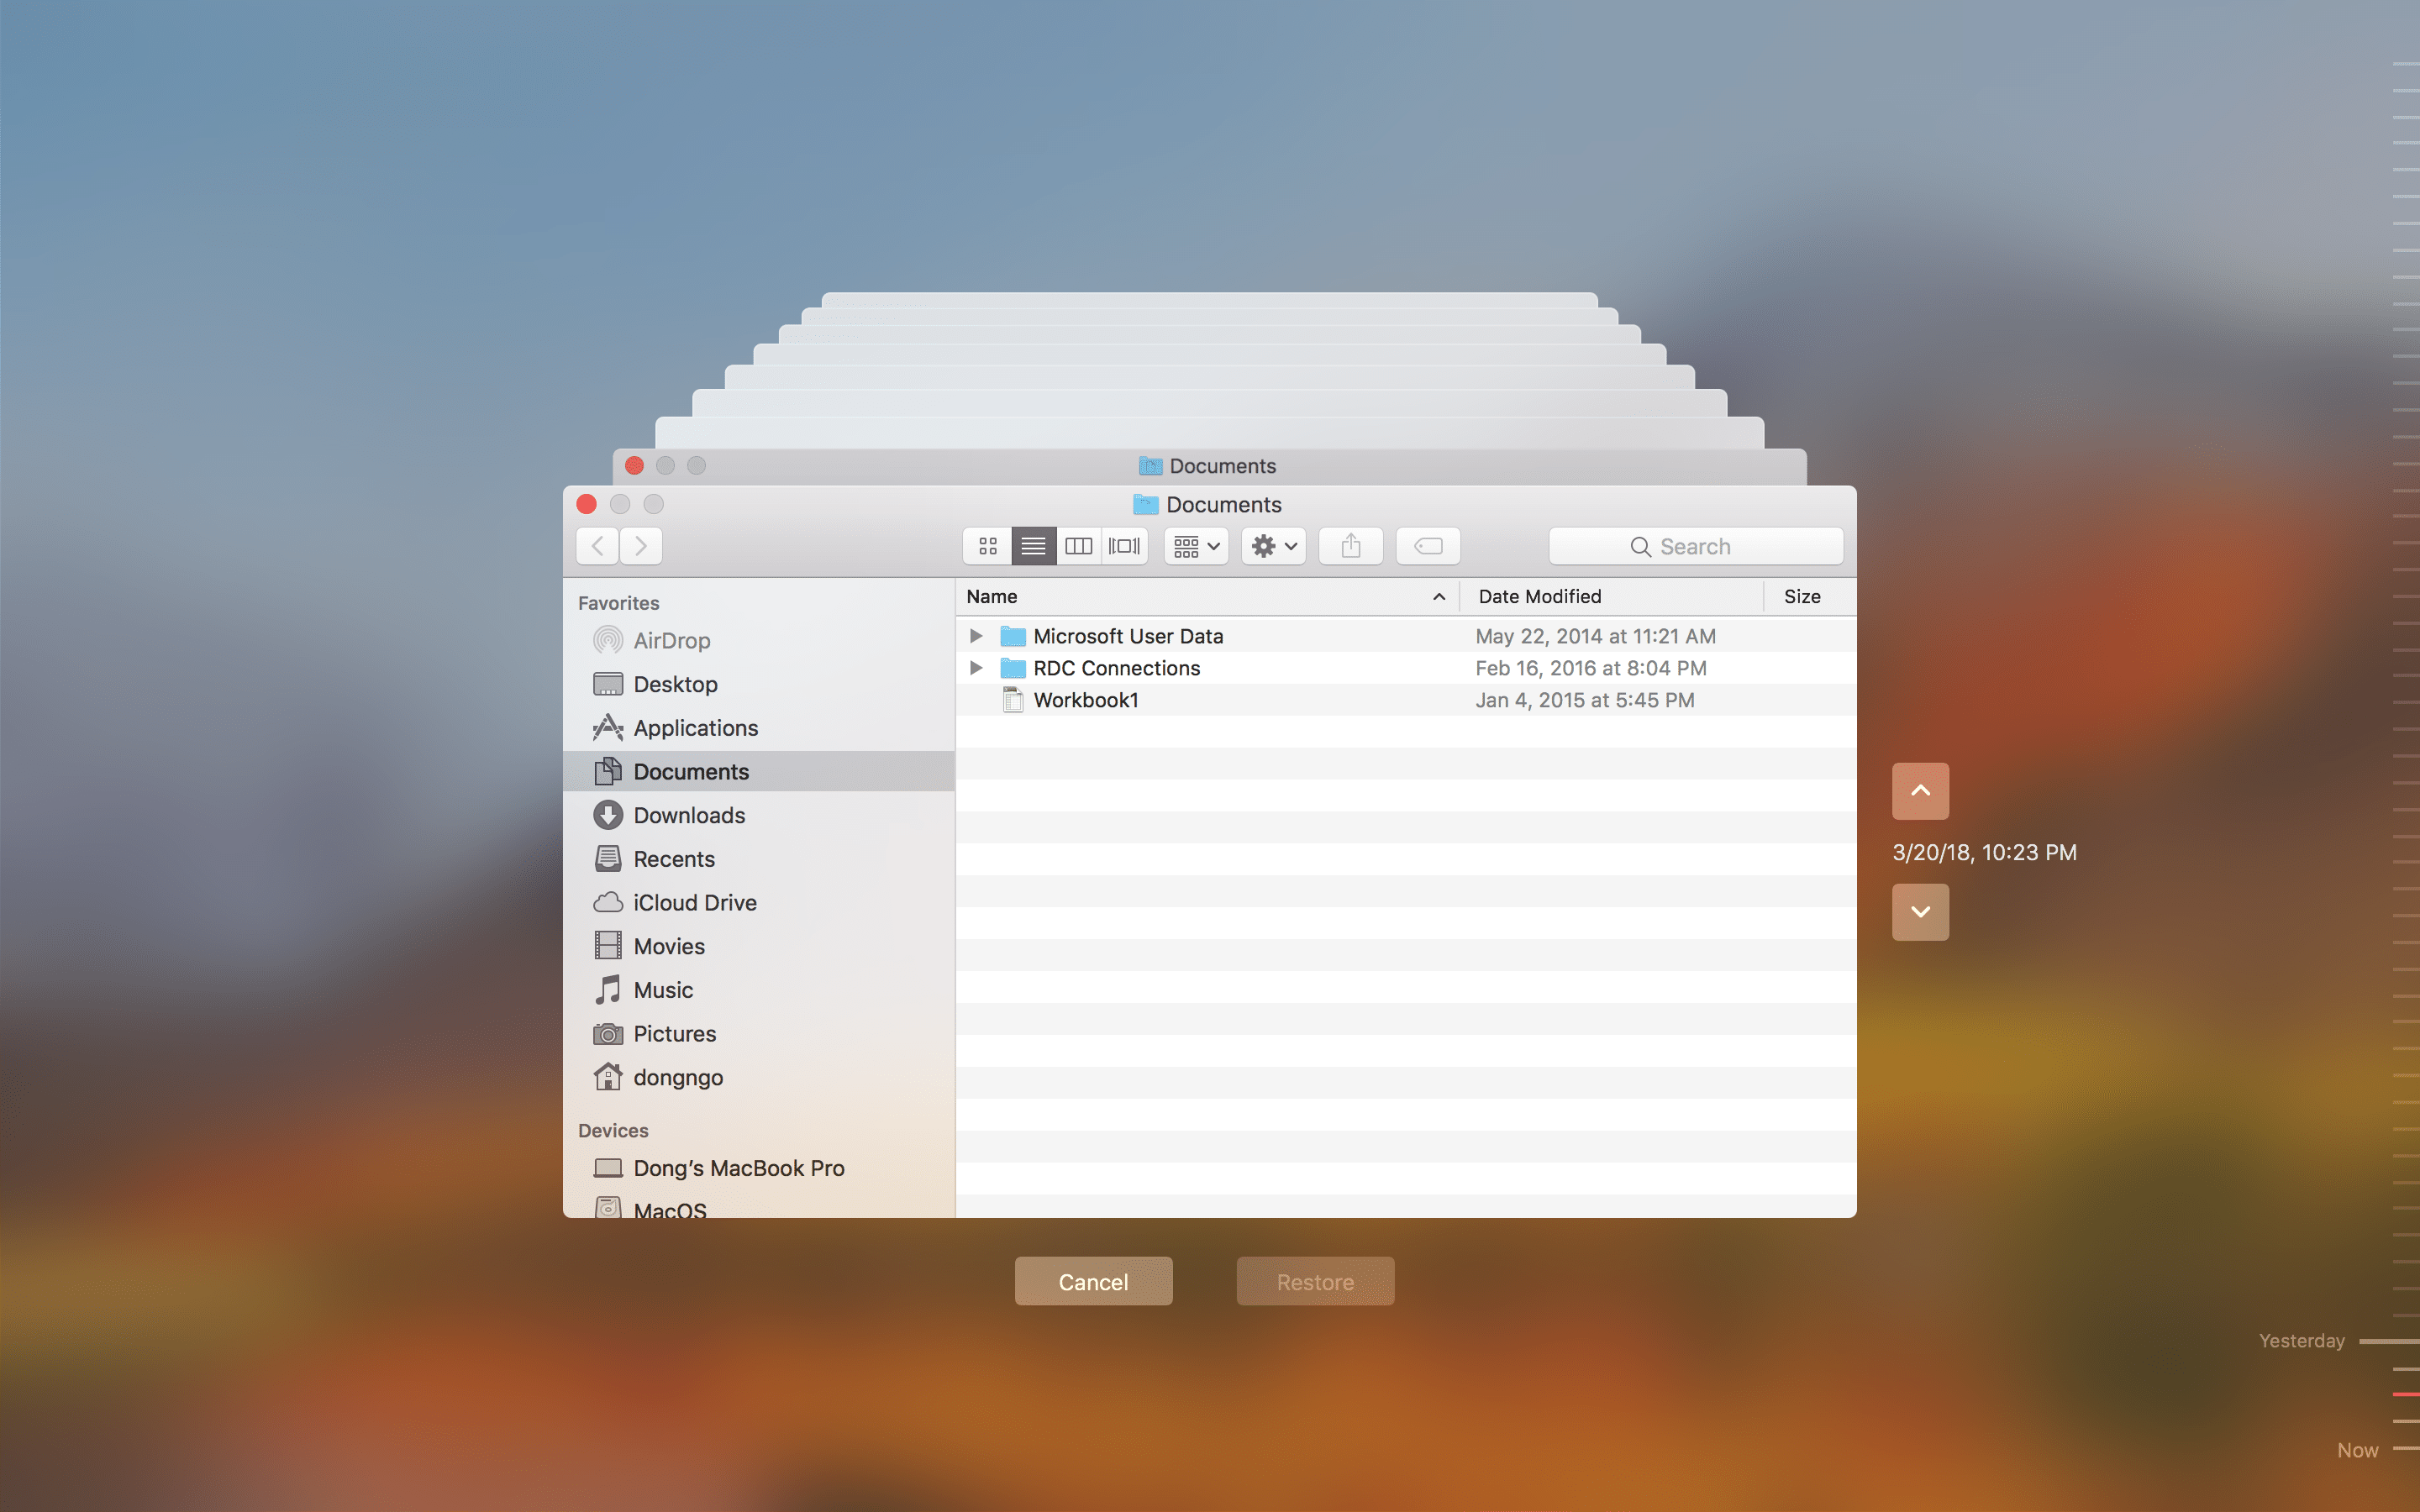Screen dimensions: 2420x1512
Task: Go to the previous backup with the up arrow
Action: [1919, 791]
